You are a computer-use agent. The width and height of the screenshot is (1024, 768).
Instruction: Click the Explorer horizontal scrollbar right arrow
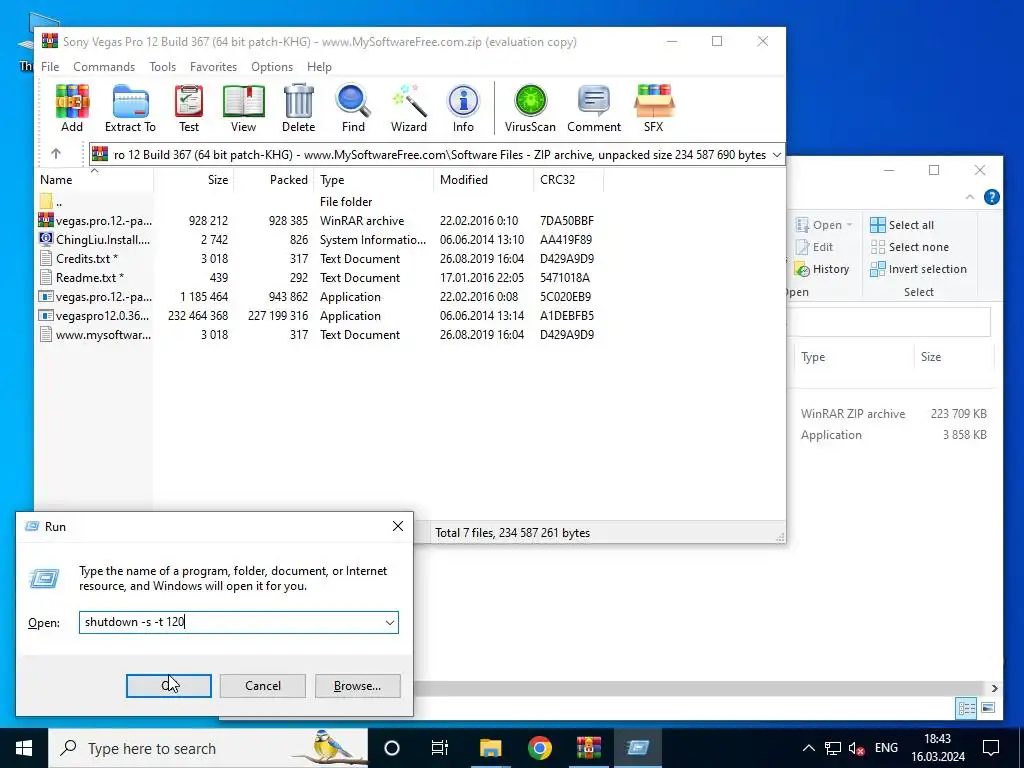(x=994, y=688)
